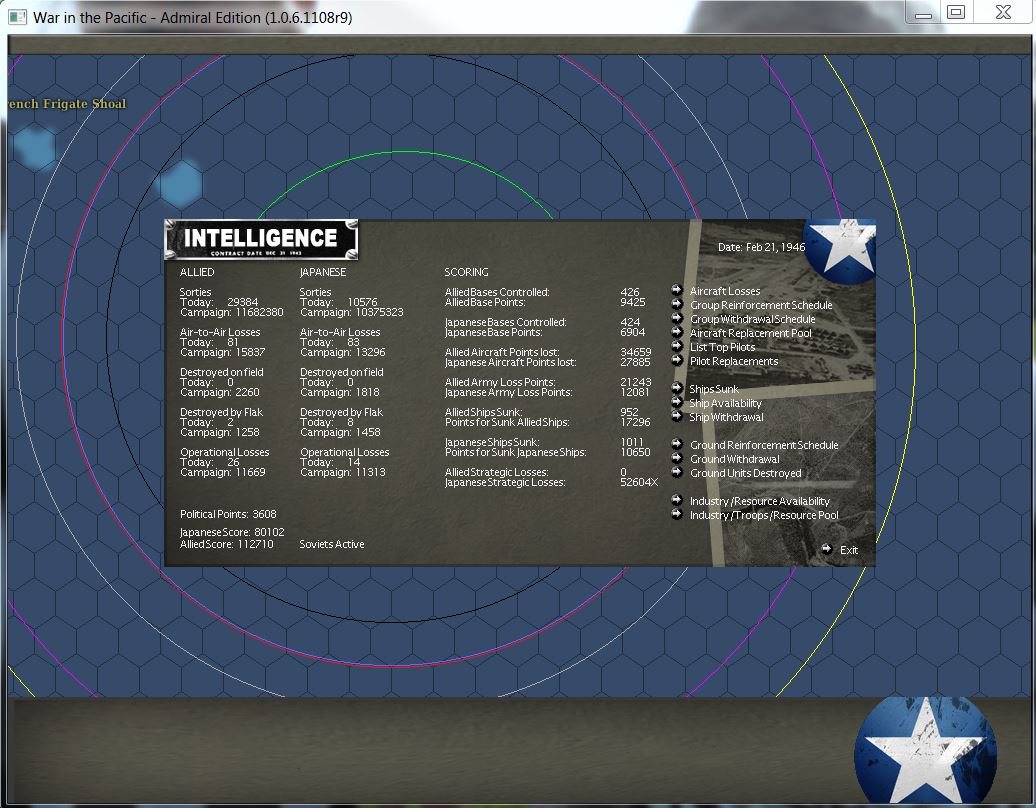Click the arrow icon beside Pilot Replacements
Viewport: 1036px width, 808px height.
point(677,360)
